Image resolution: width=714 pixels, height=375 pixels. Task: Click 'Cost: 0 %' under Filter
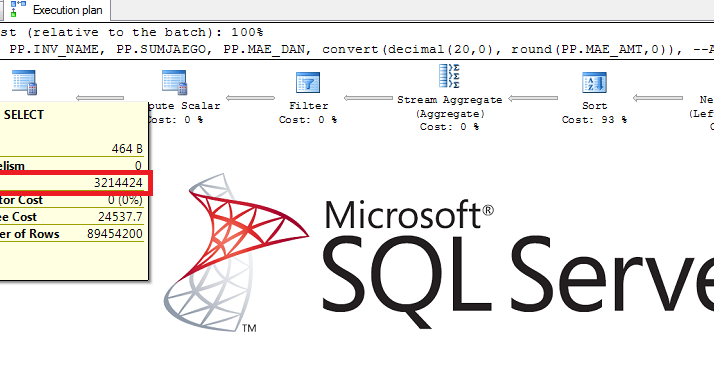pyautogui.click(x=308, y=120)
